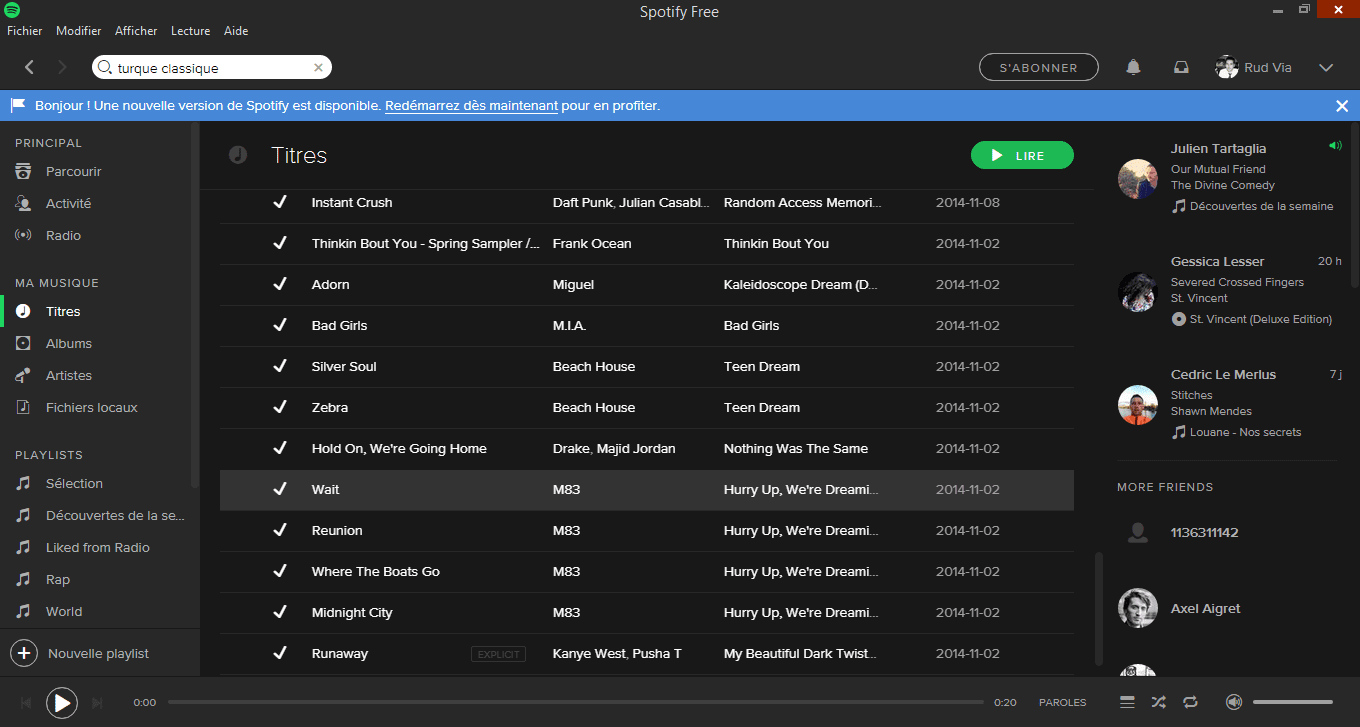Open Activité in the sidebar

[68, 203]
